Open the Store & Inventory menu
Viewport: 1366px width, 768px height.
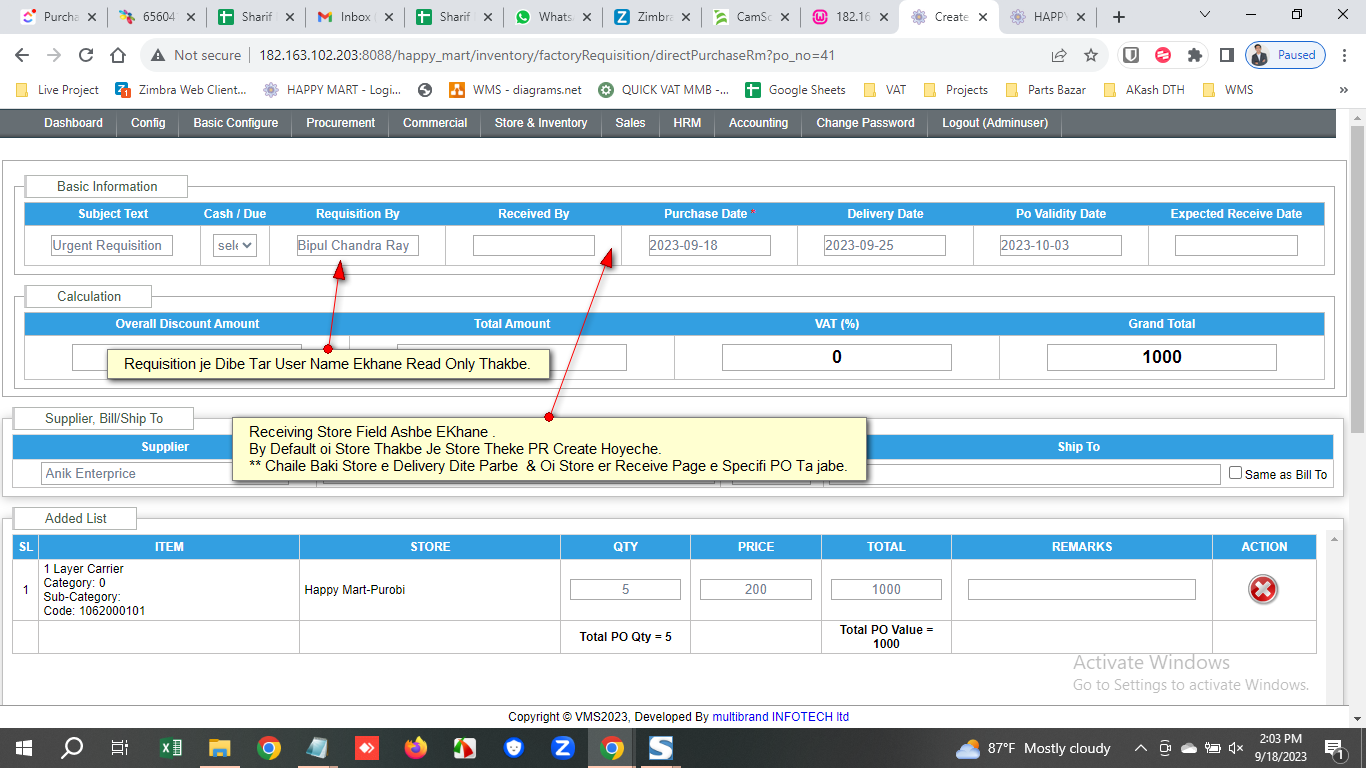541,123
